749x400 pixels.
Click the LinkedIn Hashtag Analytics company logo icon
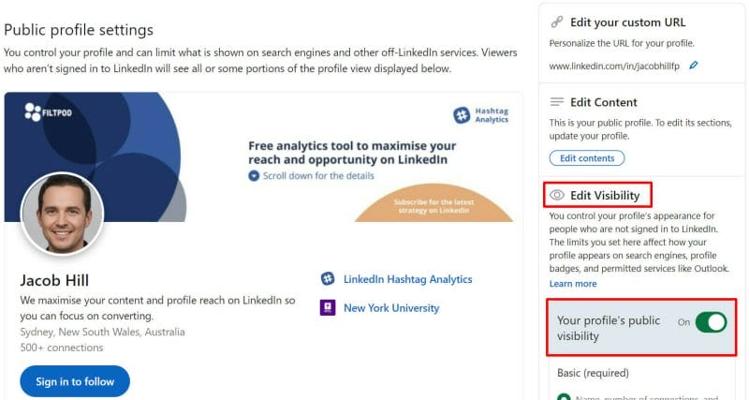[x=327, y=279]
